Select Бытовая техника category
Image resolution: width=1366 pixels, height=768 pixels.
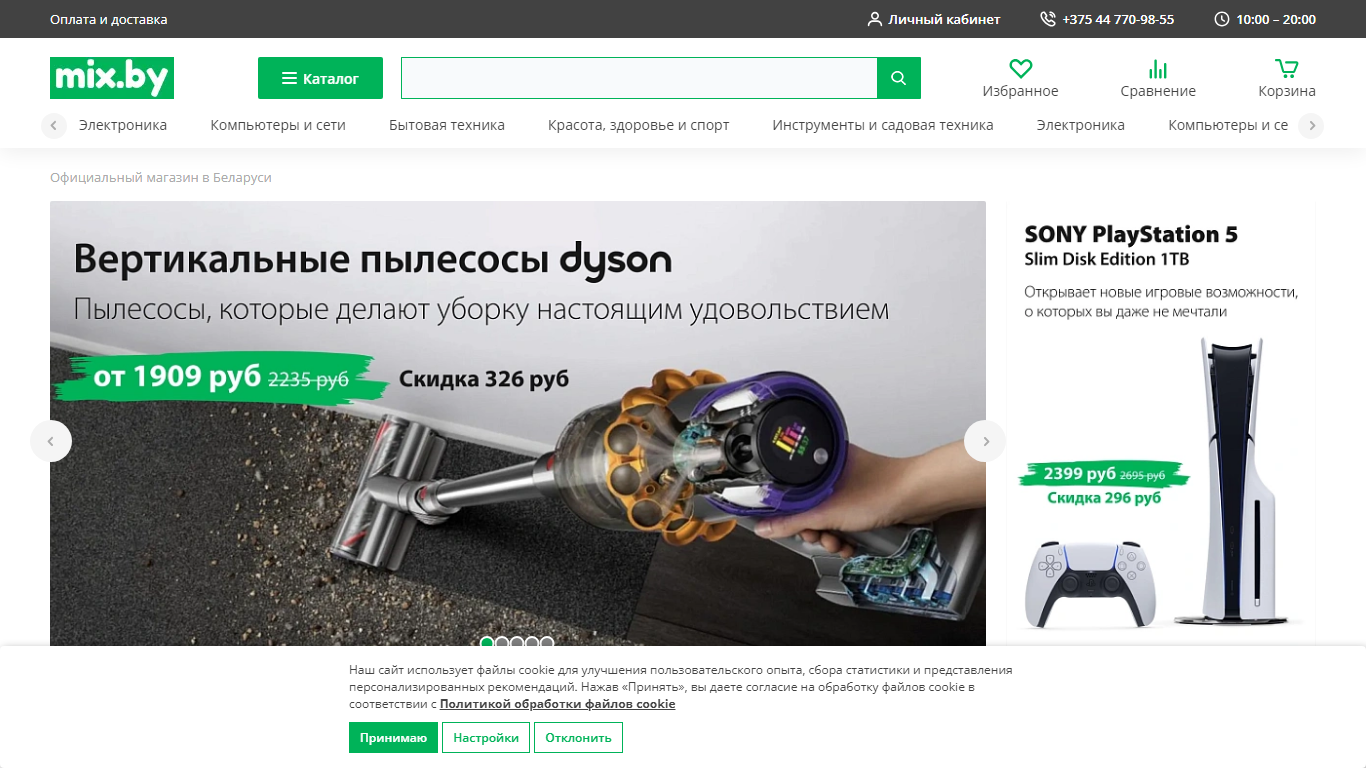447,125
